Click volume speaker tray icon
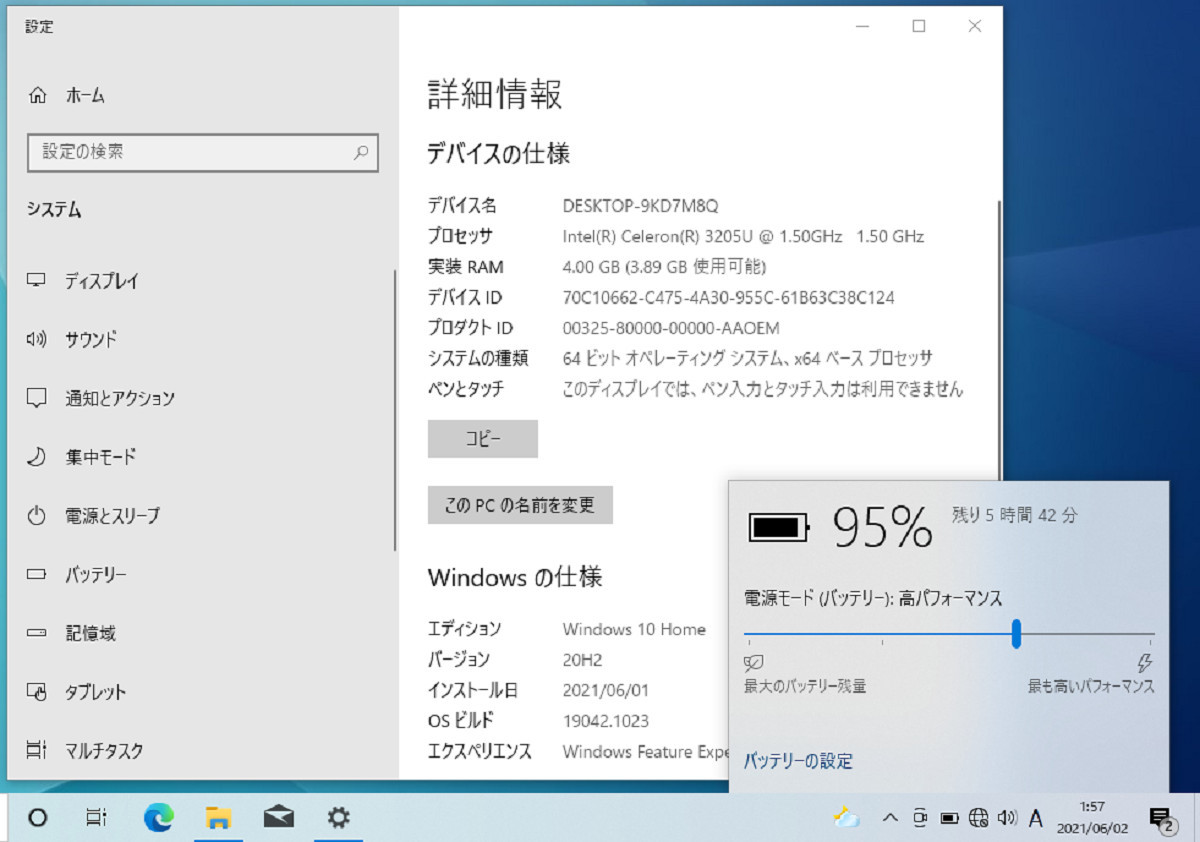The width and height of the screenshot is (1200, 842). pos(1007,818)
